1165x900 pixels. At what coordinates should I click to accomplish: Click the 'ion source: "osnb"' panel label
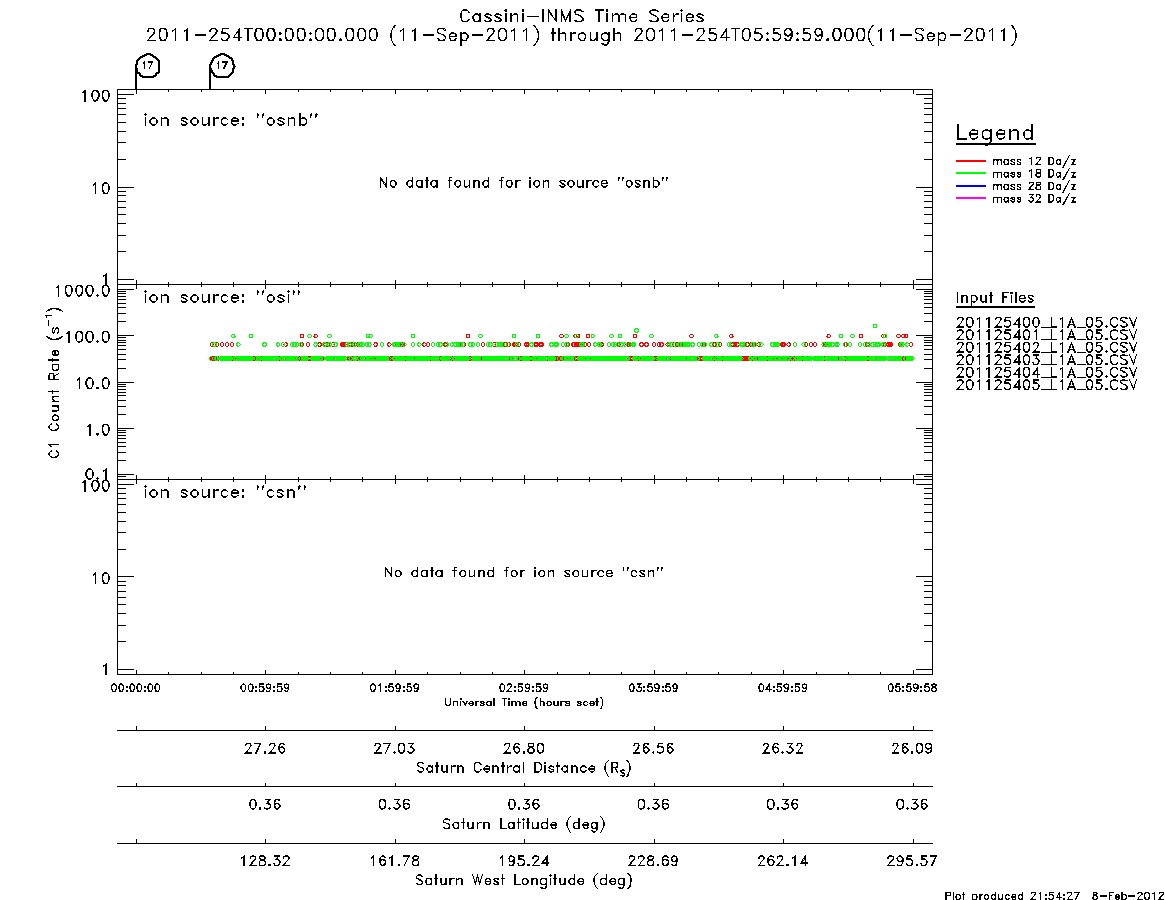click(x=231, y=120)
